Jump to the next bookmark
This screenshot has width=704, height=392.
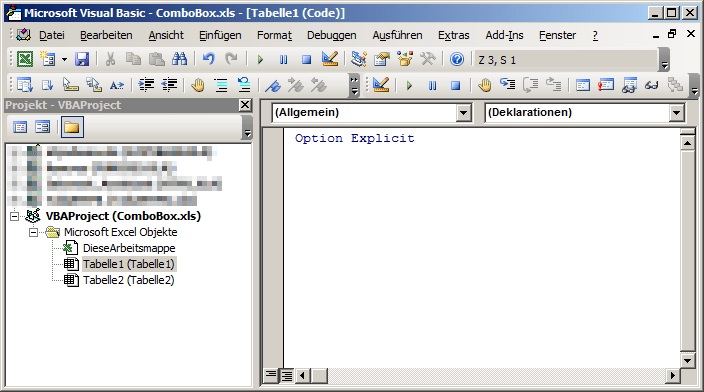pos(295,85)
